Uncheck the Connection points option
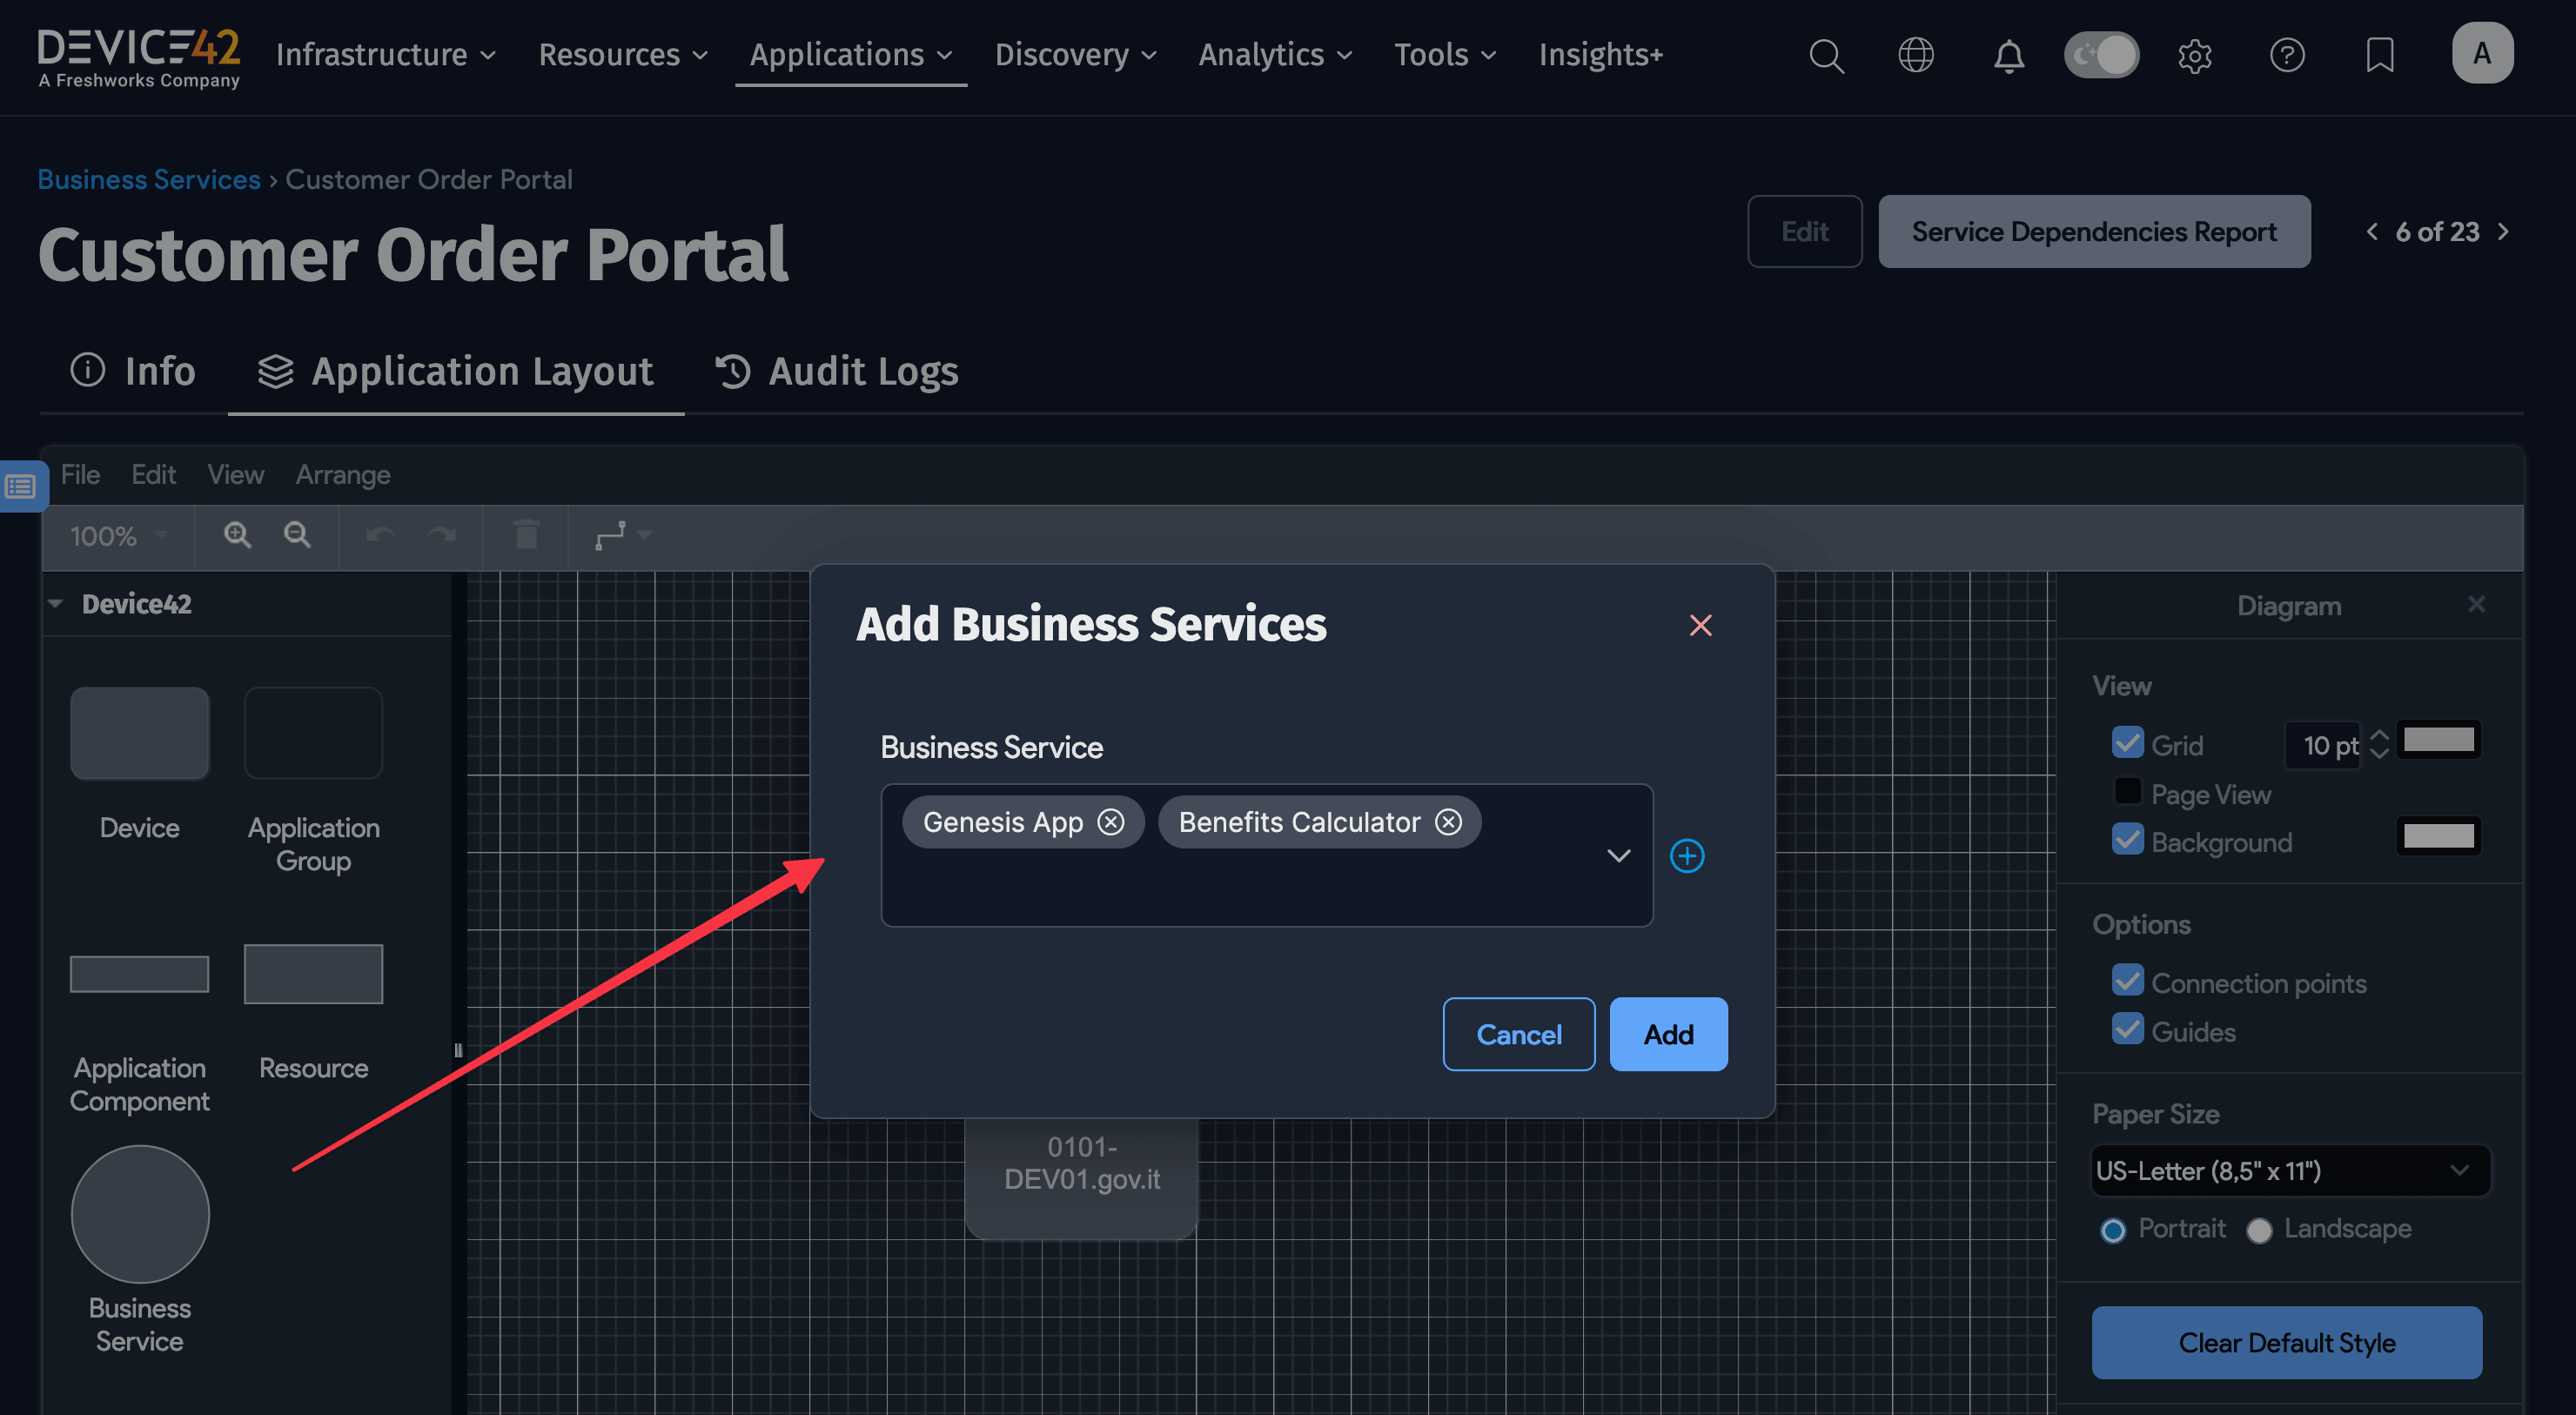Viewport: 2576px width, 1415px height. pyautogui.click(x=2128, y=981)
